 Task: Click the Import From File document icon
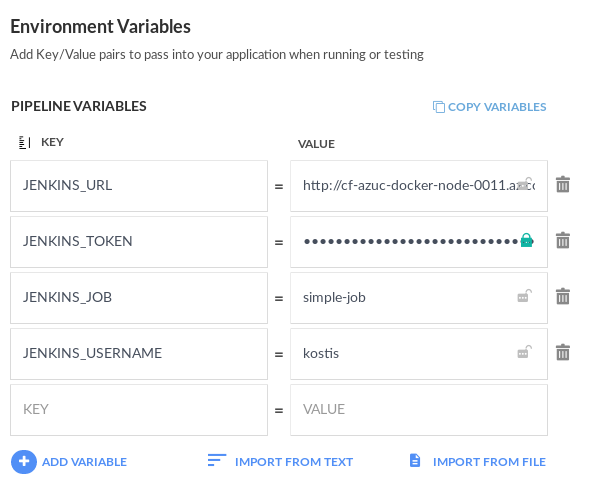415,461
